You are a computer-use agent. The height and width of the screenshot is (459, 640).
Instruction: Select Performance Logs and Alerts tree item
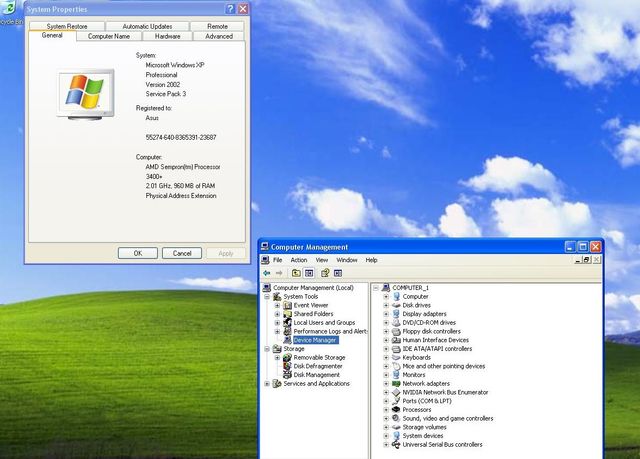coord(330,331)
